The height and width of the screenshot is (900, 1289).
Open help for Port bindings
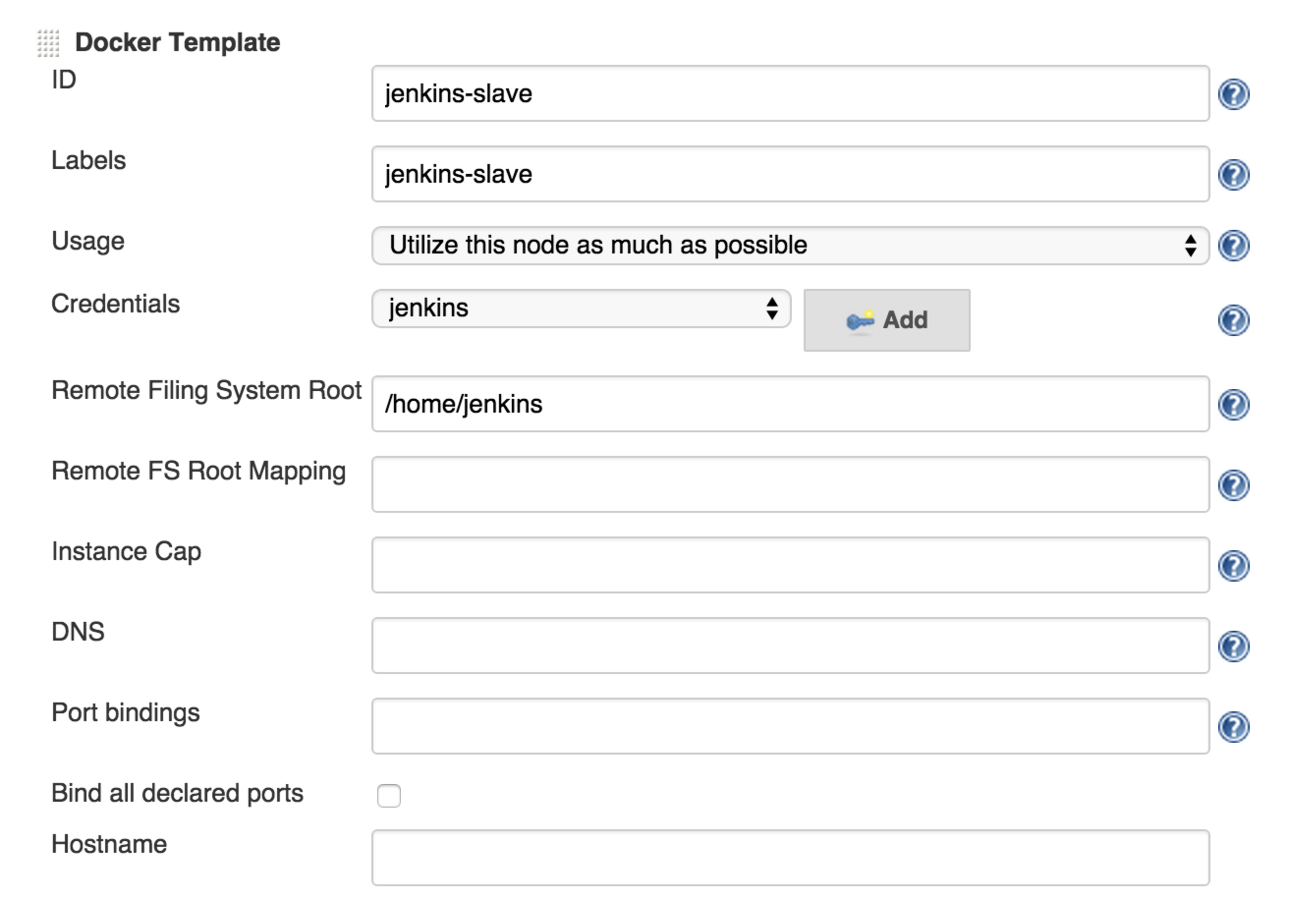pos(1235,727)
